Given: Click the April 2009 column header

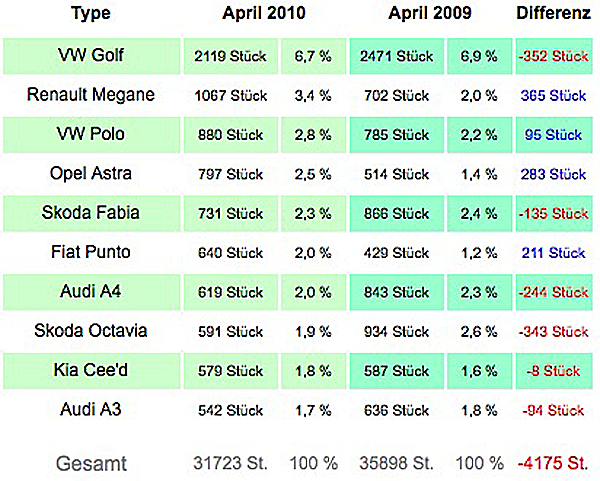Looking at the screenshot, I should 430,13.
